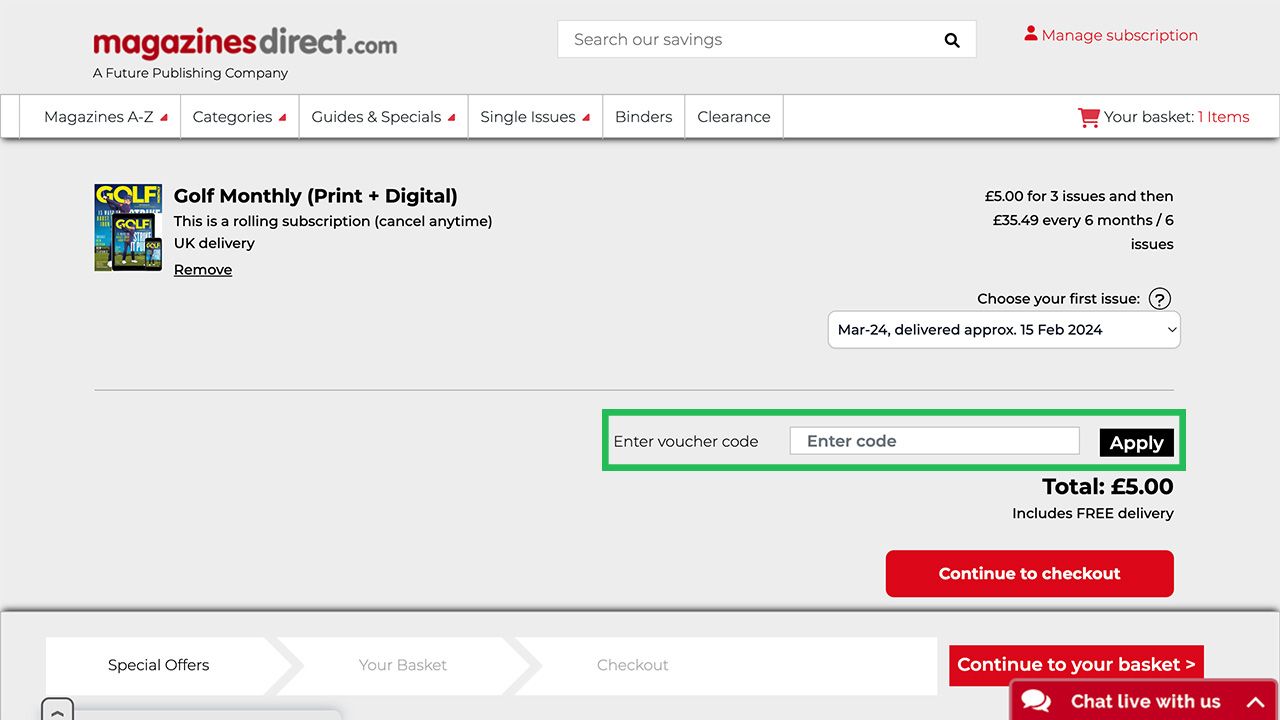
Task: Click the small collapse tab at the bottom left
Action: pos(57,710)
